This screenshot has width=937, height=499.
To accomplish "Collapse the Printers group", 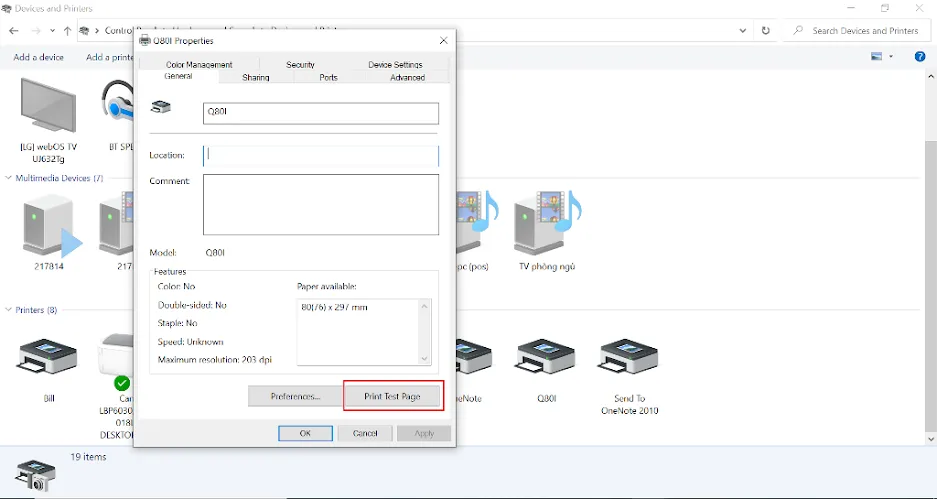I will click(x=9, y=310).
